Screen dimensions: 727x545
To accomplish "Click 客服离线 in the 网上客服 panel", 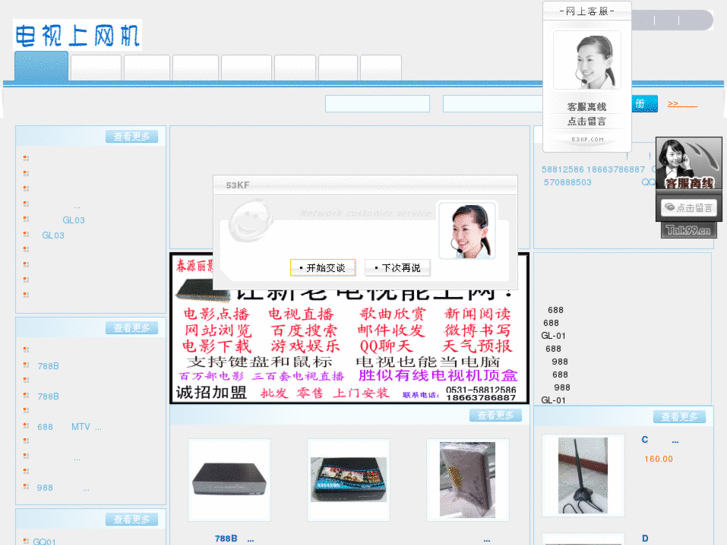I will pos(587,107).
